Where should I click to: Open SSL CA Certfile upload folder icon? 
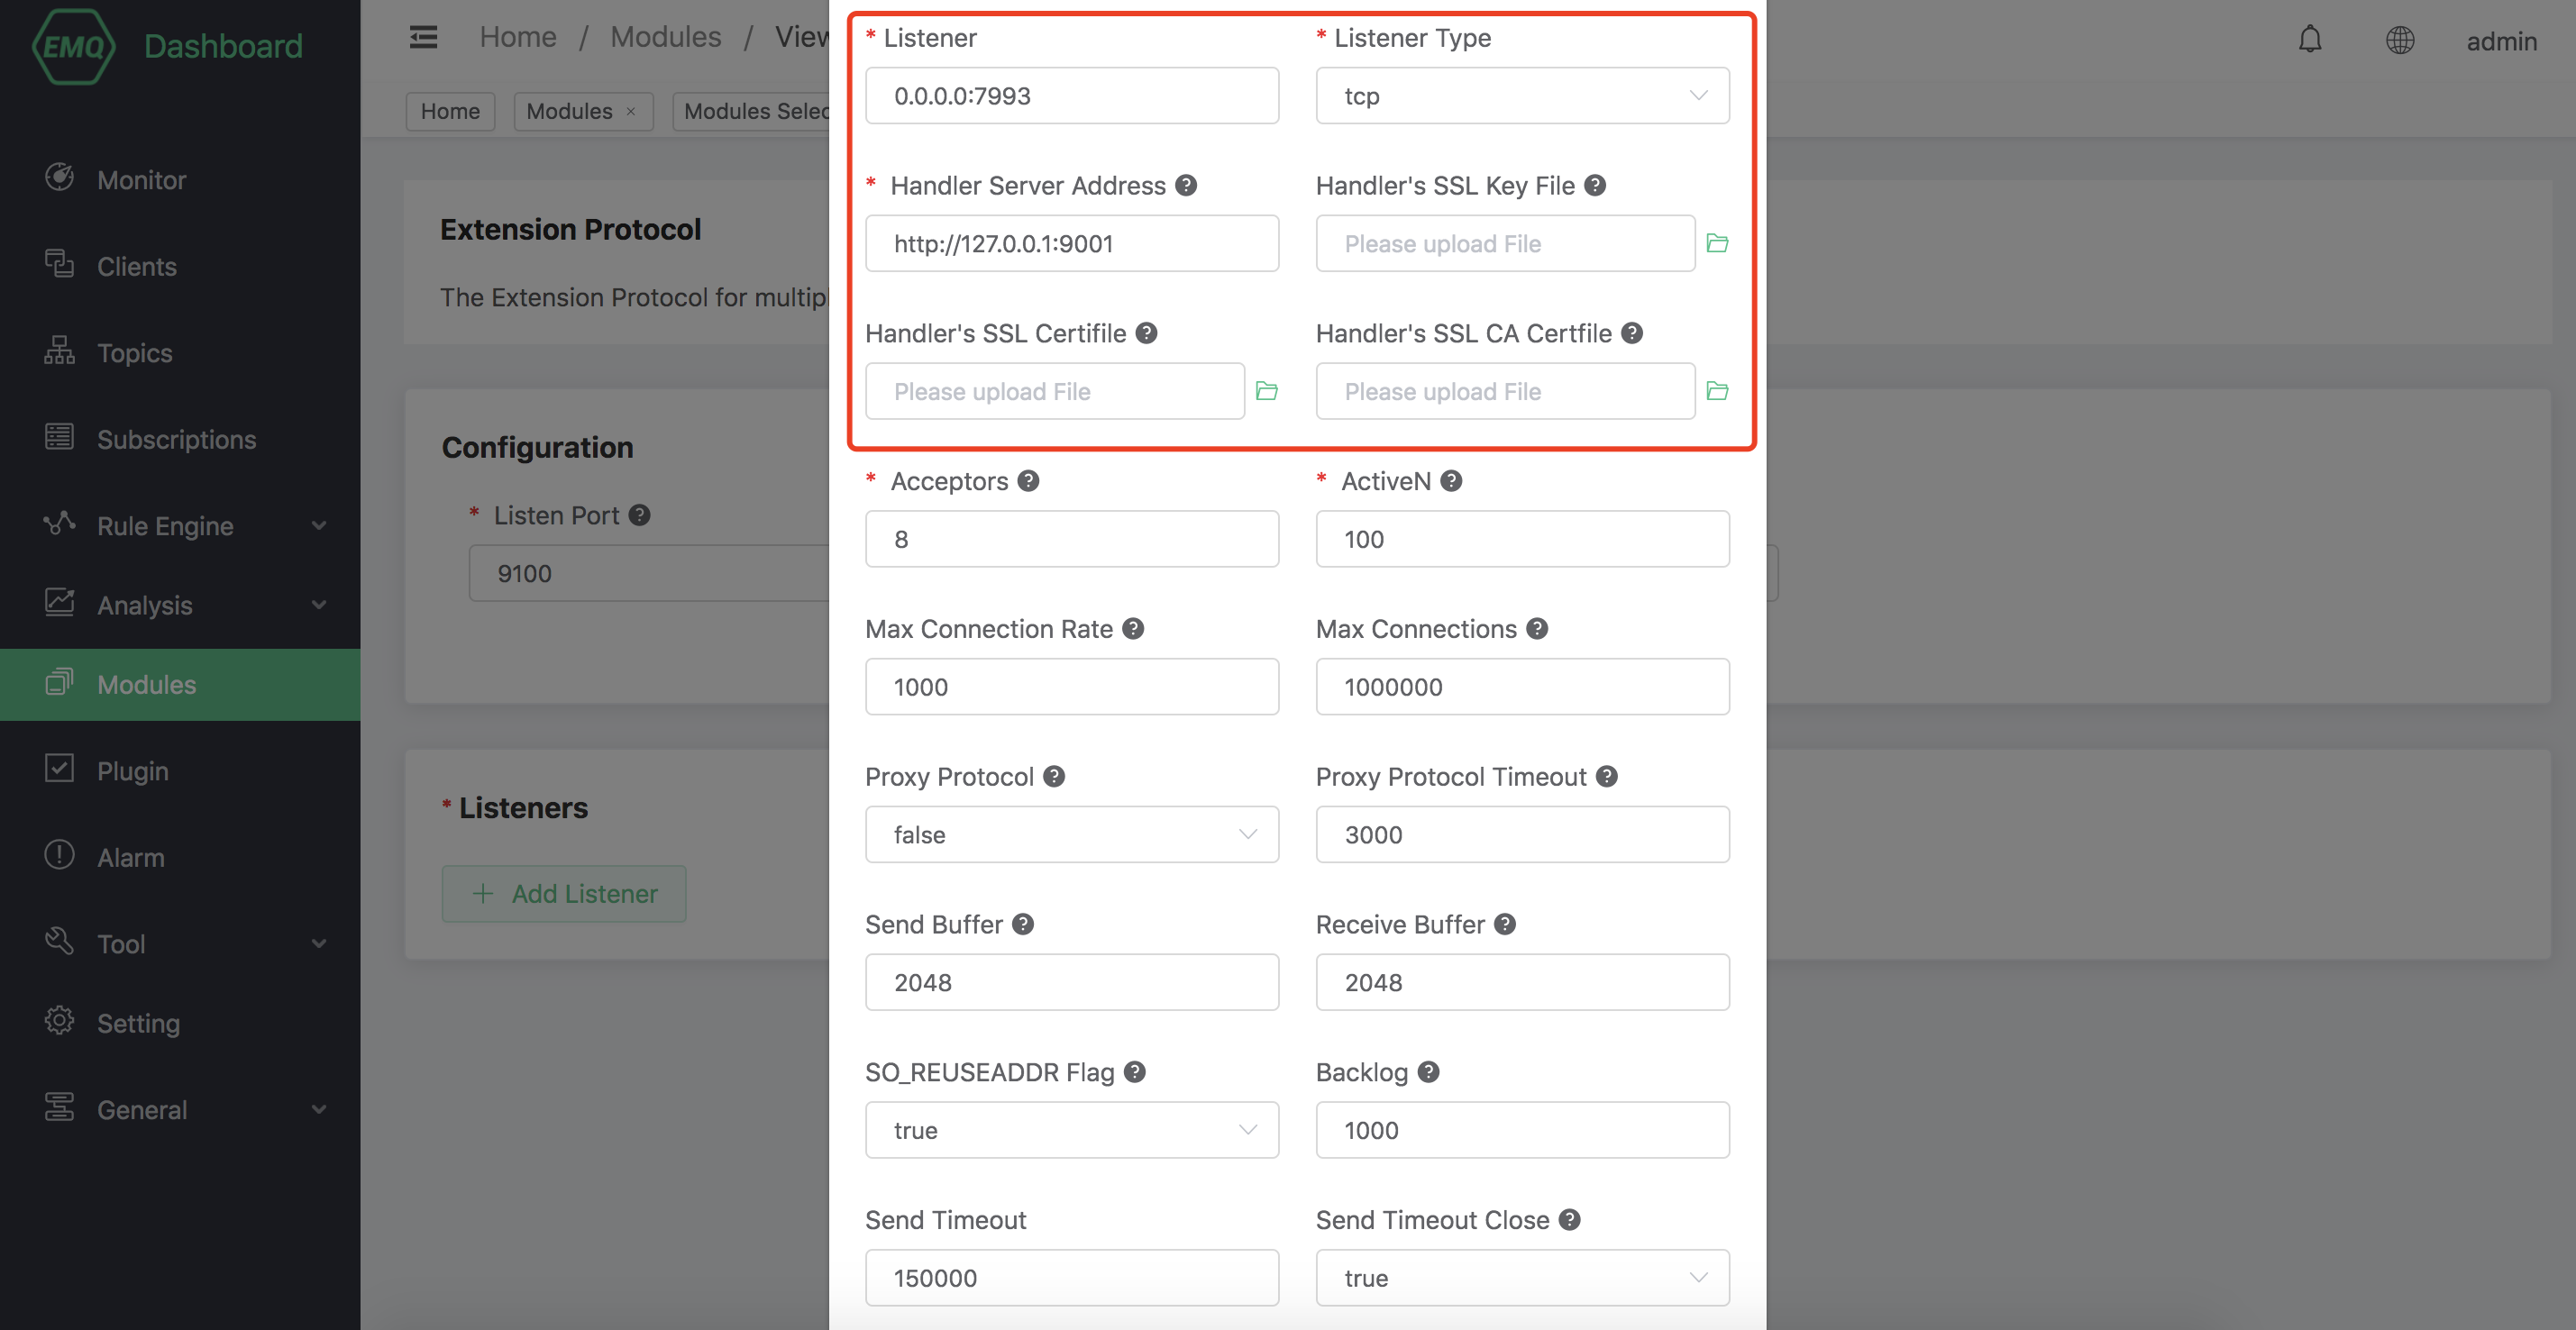tap(1717, 391)
